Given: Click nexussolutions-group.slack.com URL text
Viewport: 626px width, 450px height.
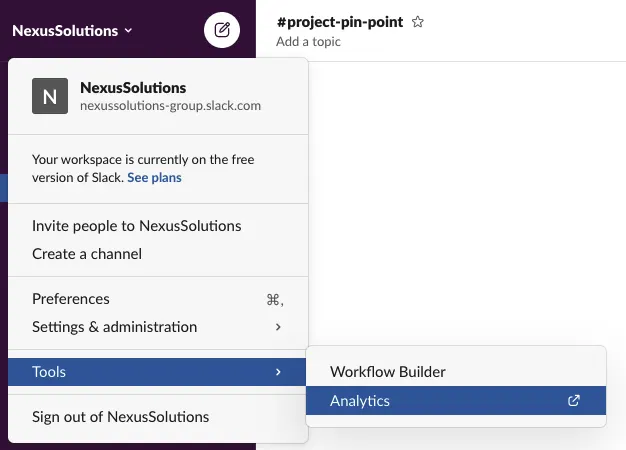Looking at the screenshot, I should [170, 106].
